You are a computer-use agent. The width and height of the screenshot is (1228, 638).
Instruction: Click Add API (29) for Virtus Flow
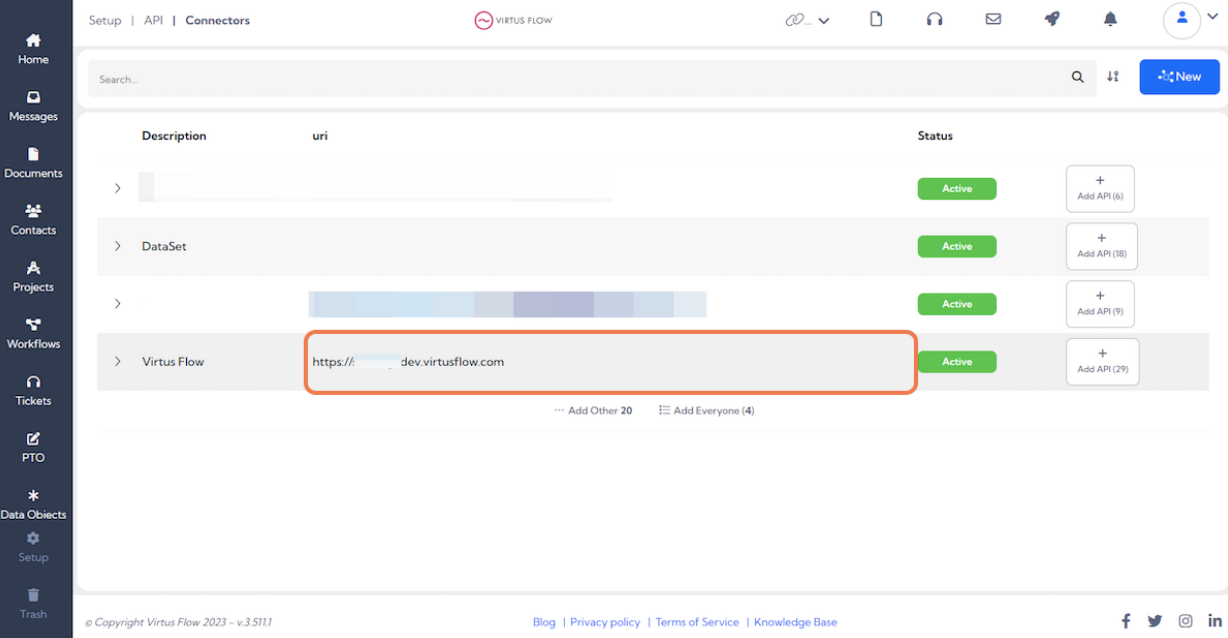1101,361
